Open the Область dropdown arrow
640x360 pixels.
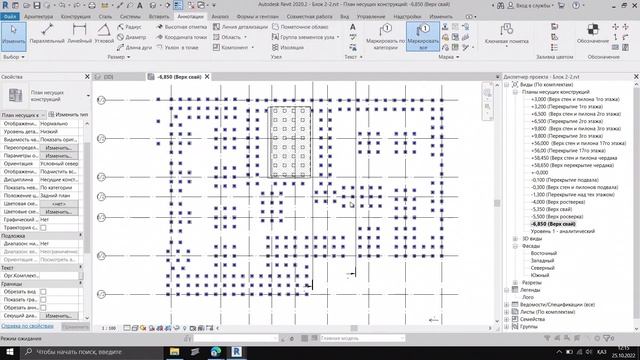coord(245,37)
